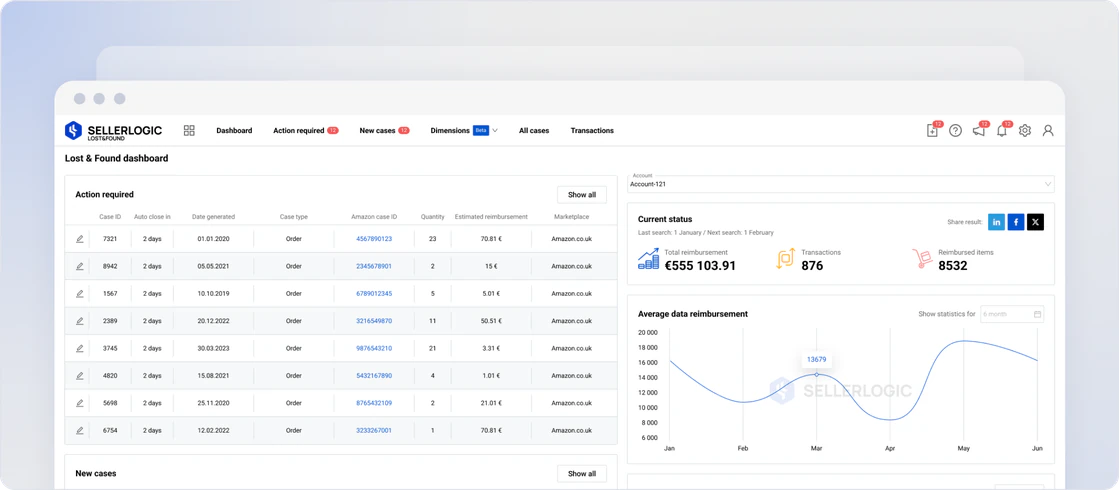This screenshot has height=490, width=1119.
Task: Edit case 7321 with pencil icon
Action: 80,239
